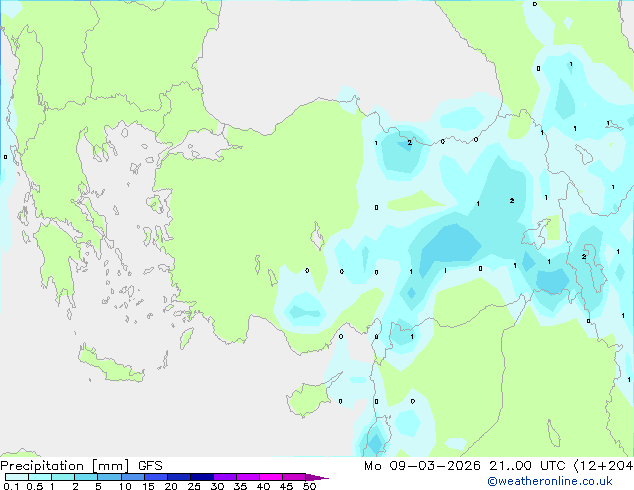The image size is (634, 490).
Task: Select the legend scale label "35"
Action: [x=240, y=486]
